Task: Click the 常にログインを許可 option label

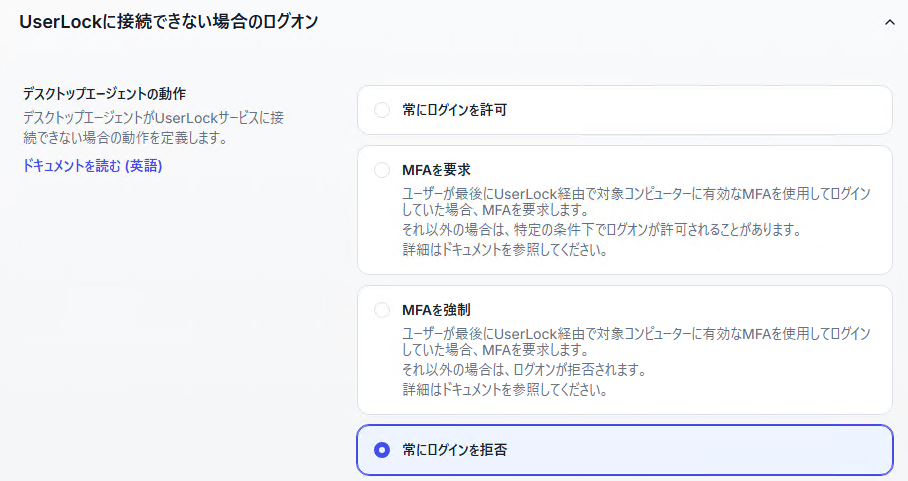Action: pos(455,110)
